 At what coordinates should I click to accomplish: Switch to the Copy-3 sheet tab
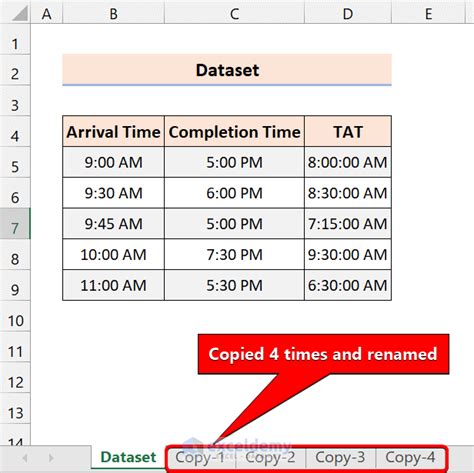(340, 457)
